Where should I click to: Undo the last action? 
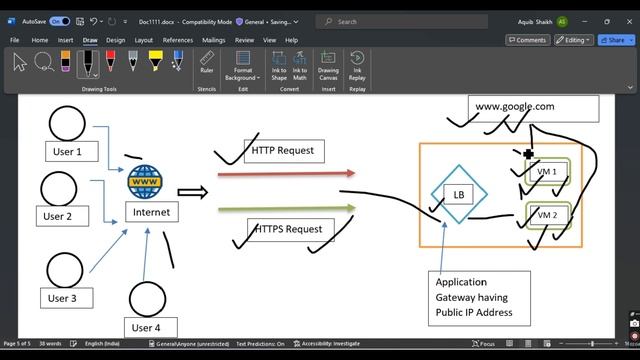click(93, 22)
